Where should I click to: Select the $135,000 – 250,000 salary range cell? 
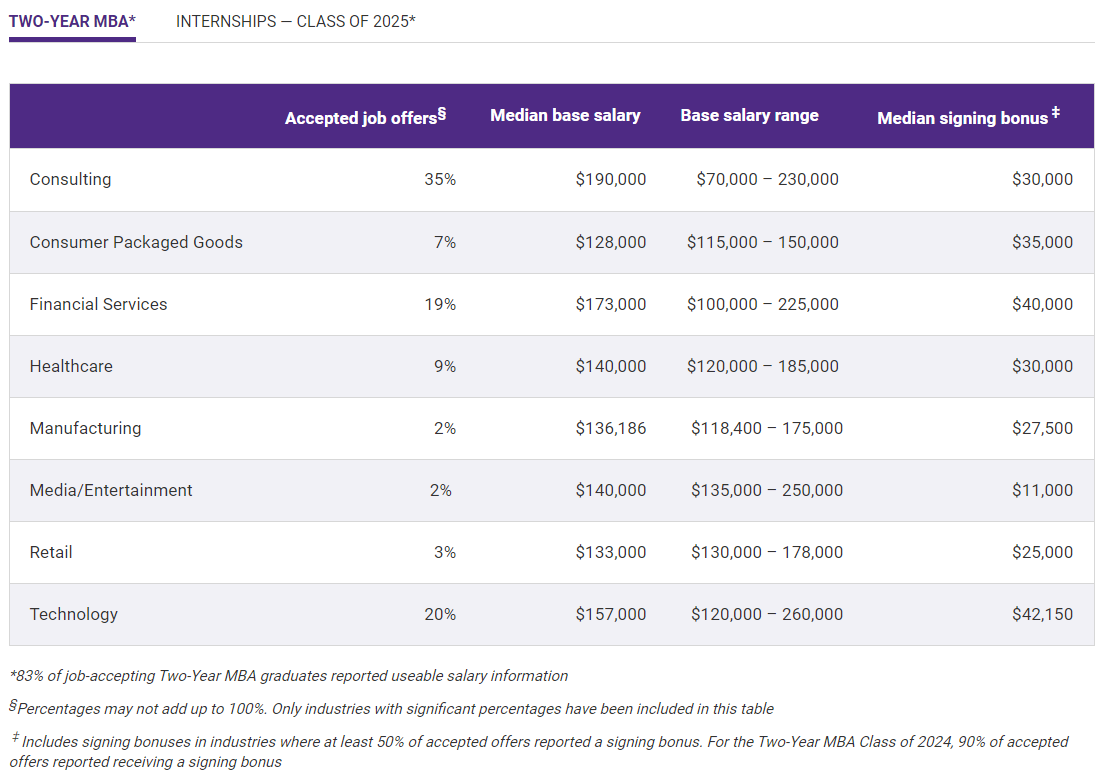[766, 490]
